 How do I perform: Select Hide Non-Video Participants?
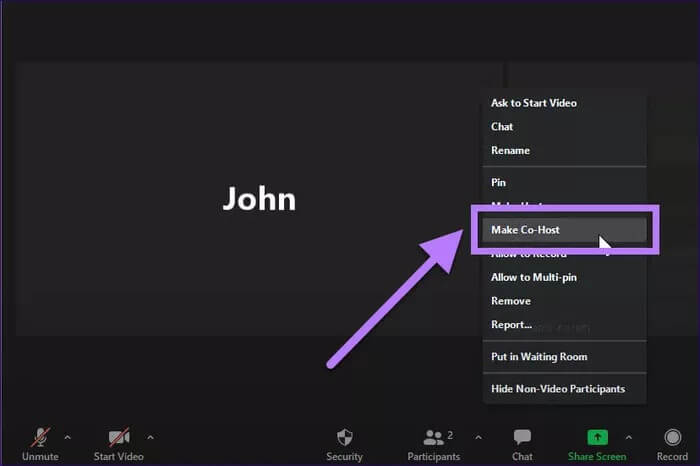click(564, 389)
